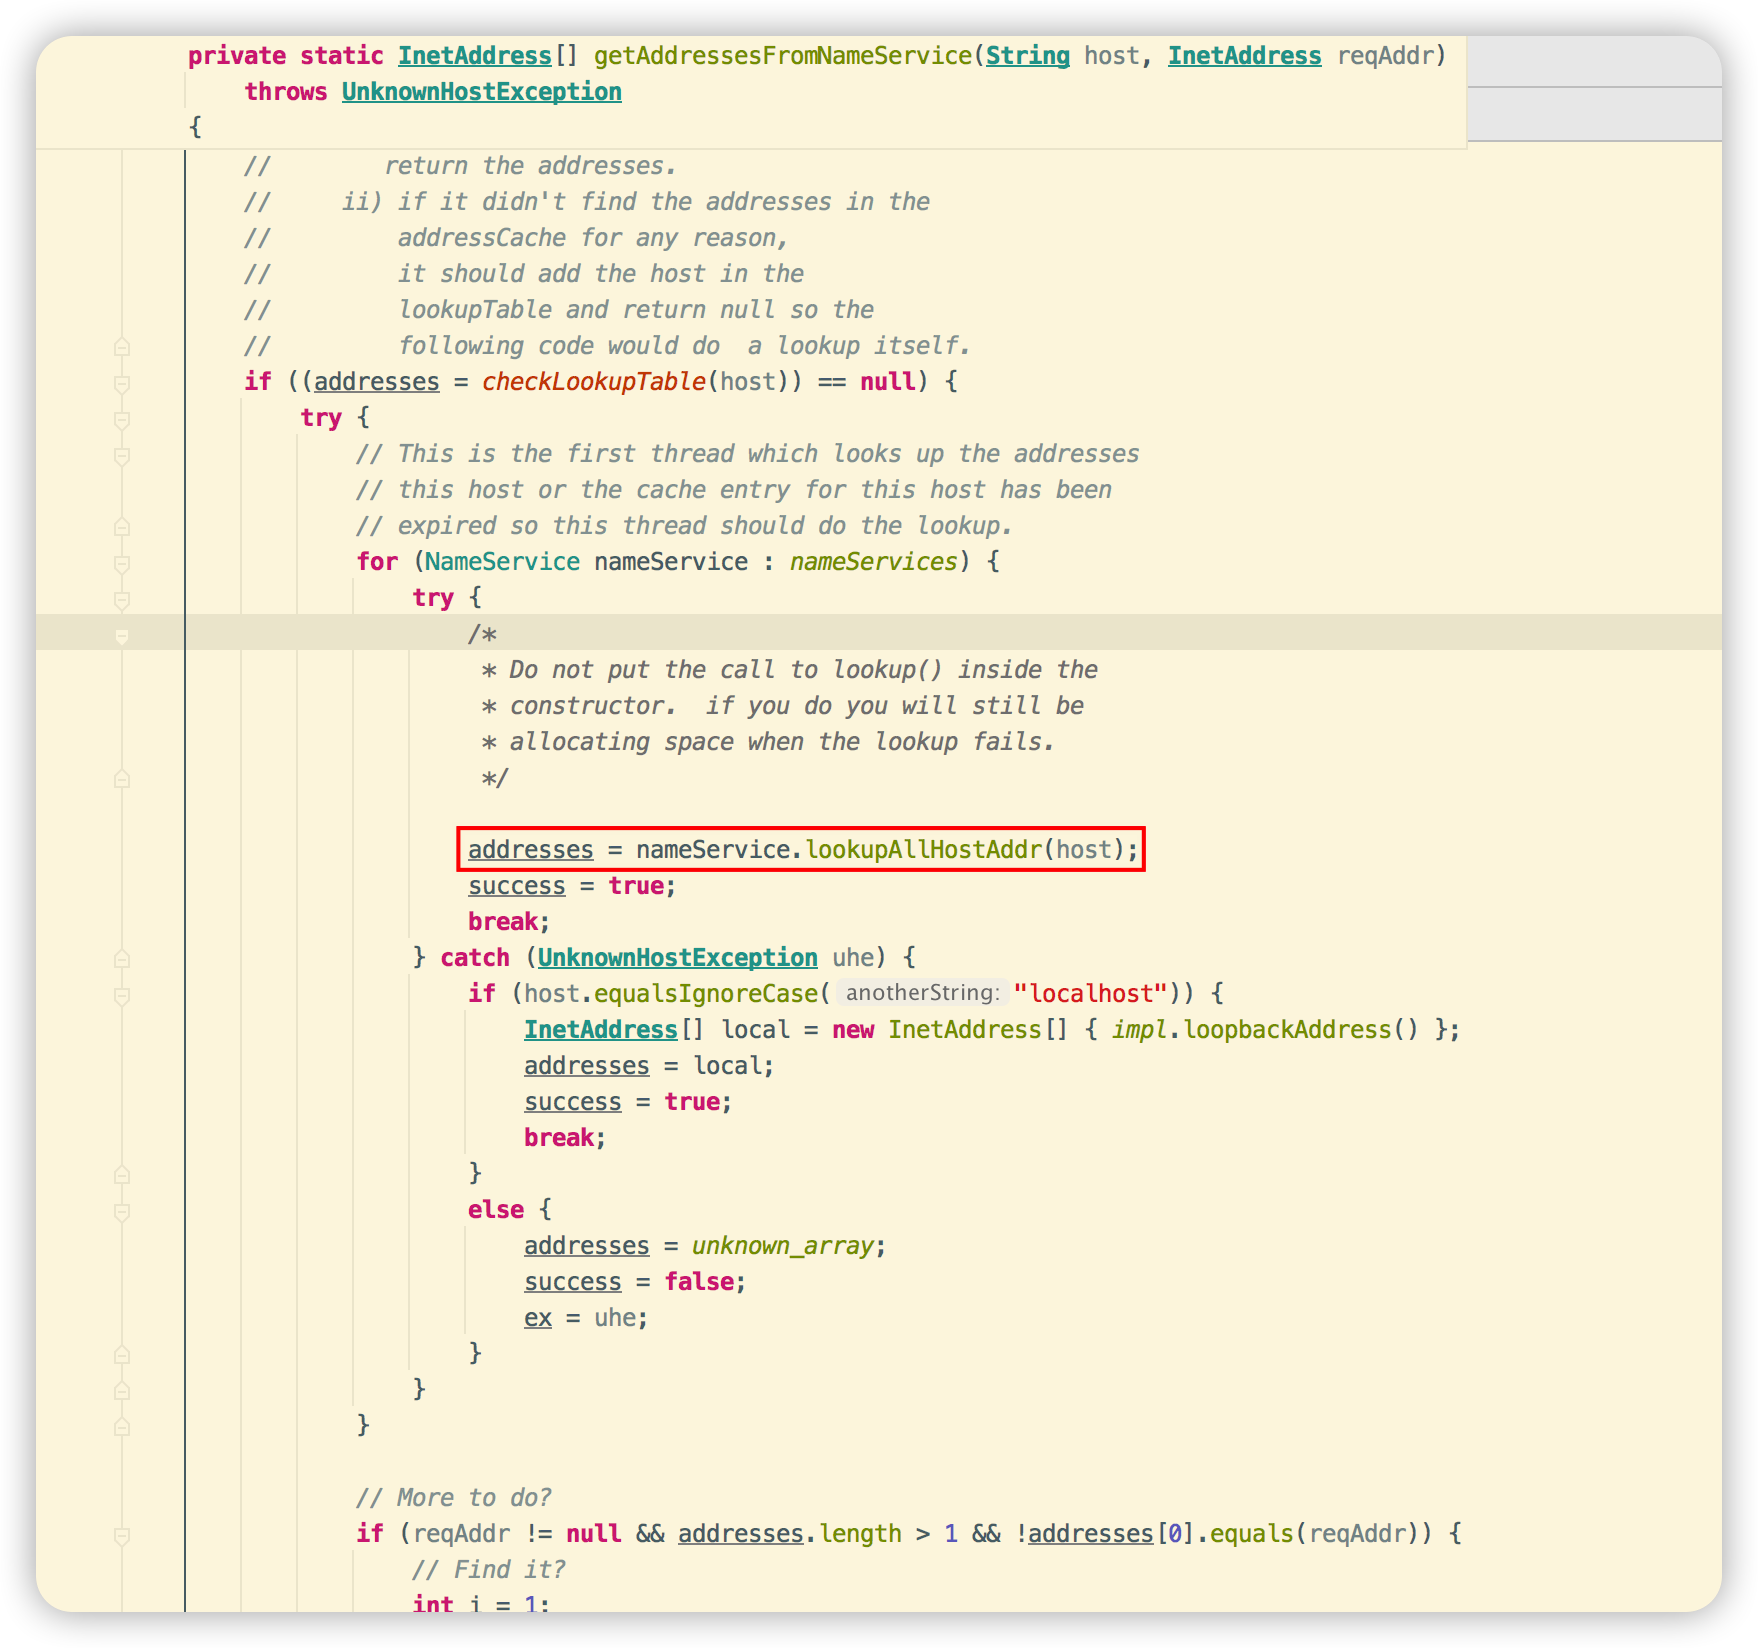The width and height of the screenshot is (1758, 1648).
Task: Collapse the first-thread comment fold marker
Action: pyautogui.click(x=122, y=456)
